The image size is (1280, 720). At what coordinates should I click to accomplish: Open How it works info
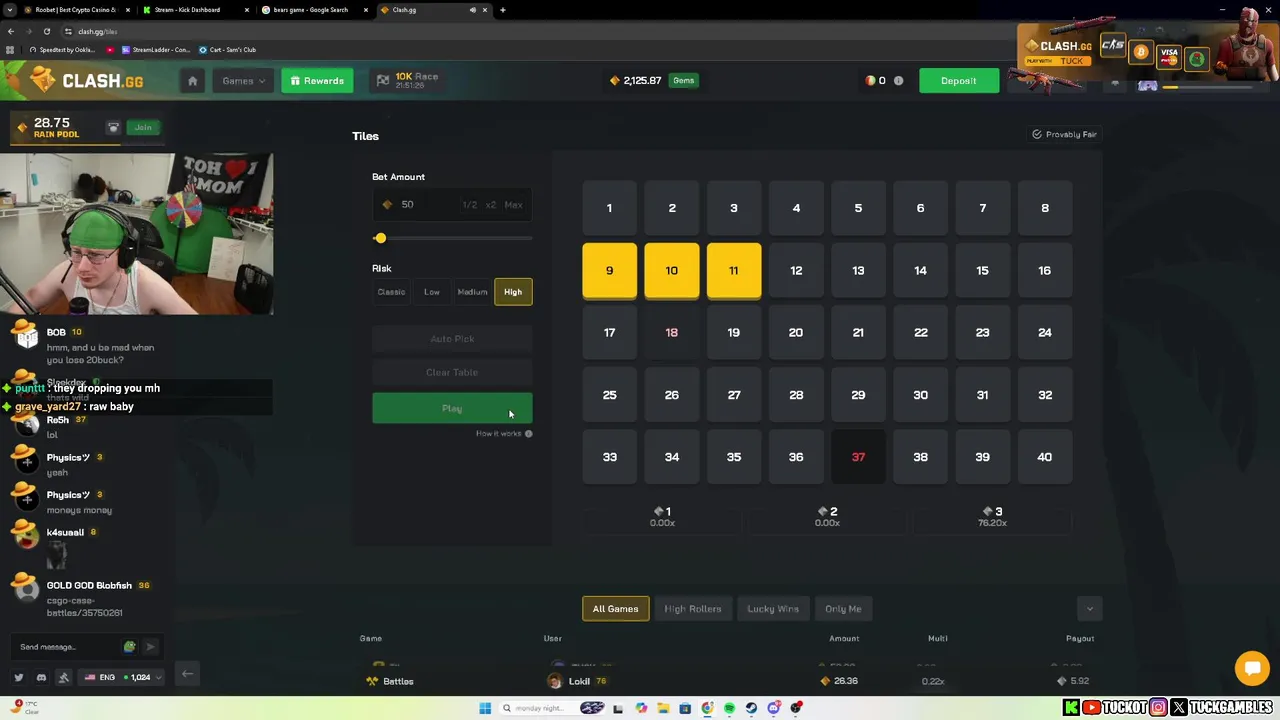tap(504, 434)
